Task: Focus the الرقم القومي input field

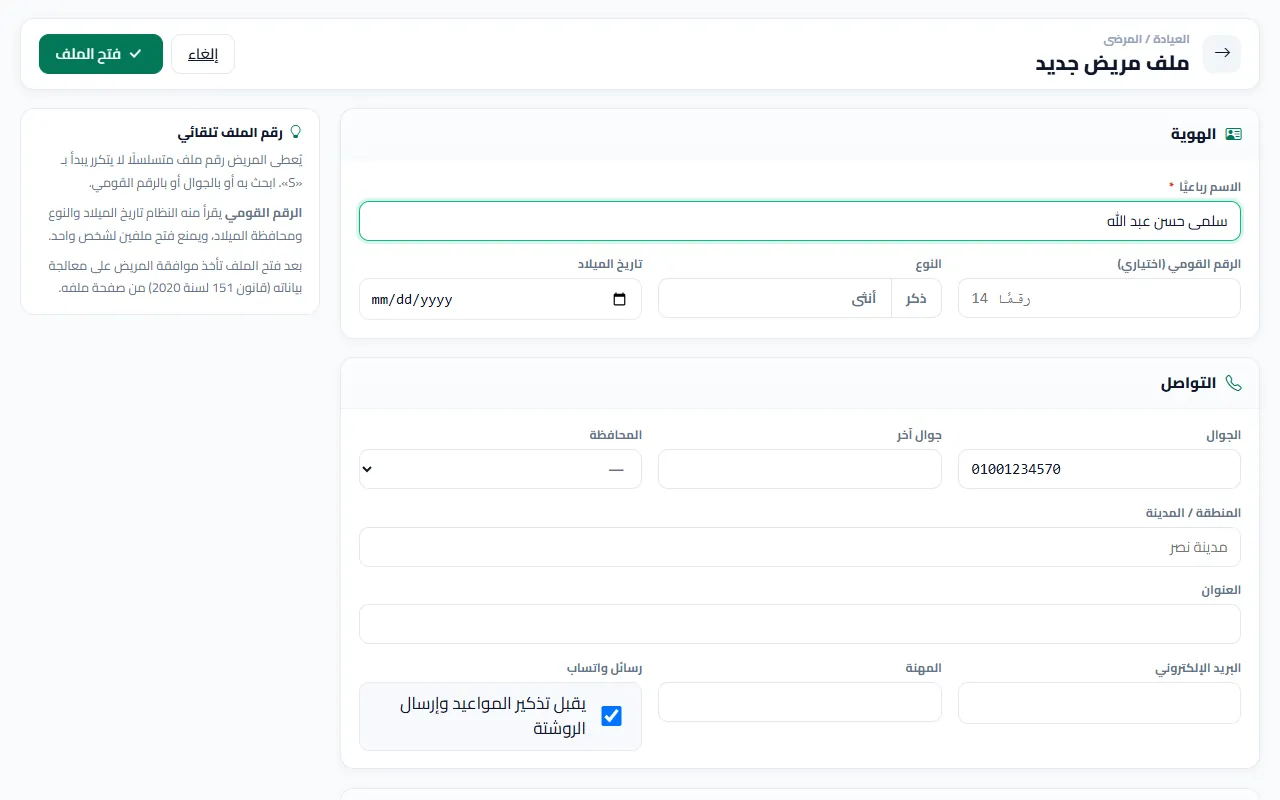Action: click(1099, 299)
